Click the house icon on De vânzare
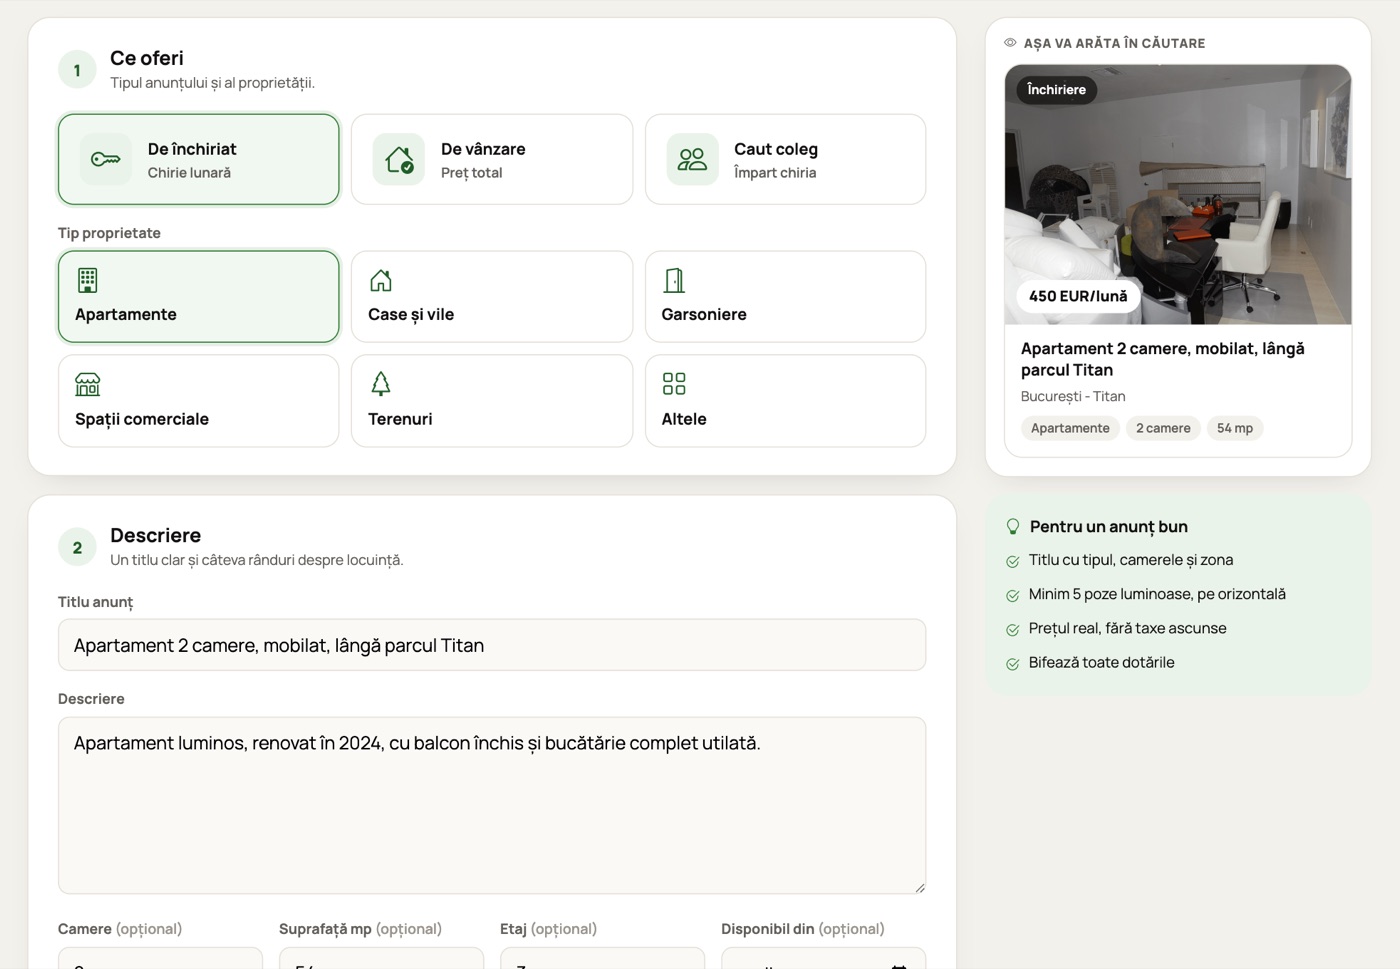 pyautogui.click(x=399, y=159)
